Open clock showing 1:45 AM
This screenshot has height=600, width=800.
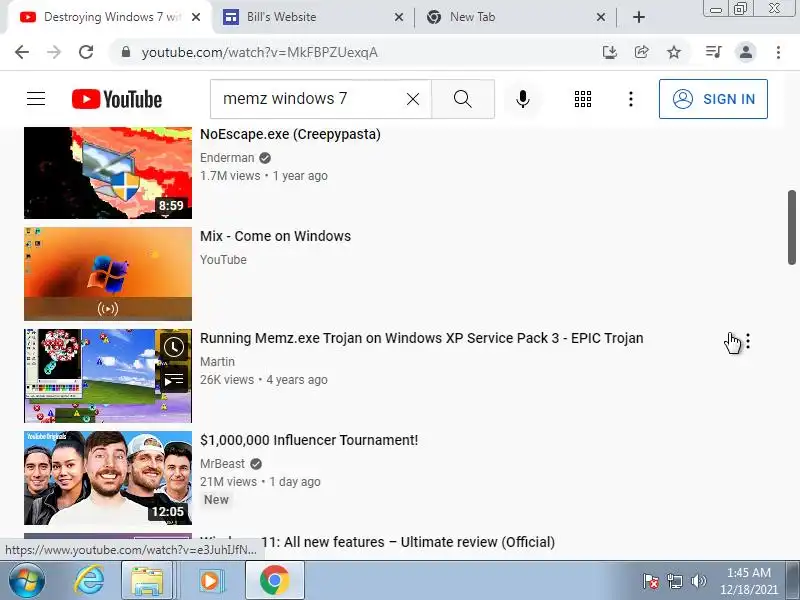tap(748, 581)
